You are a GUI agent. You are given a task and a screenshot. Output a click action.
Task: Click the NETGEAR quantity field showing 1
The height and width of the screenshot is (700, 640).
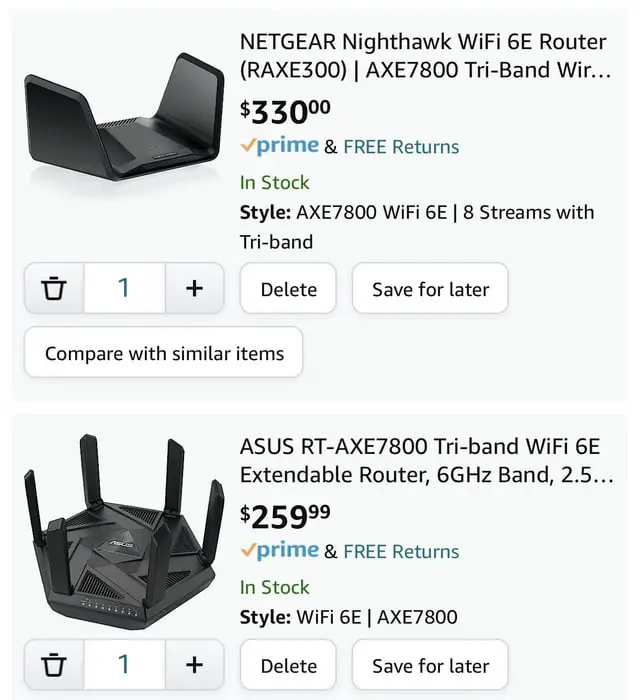(x=124, y=289)
